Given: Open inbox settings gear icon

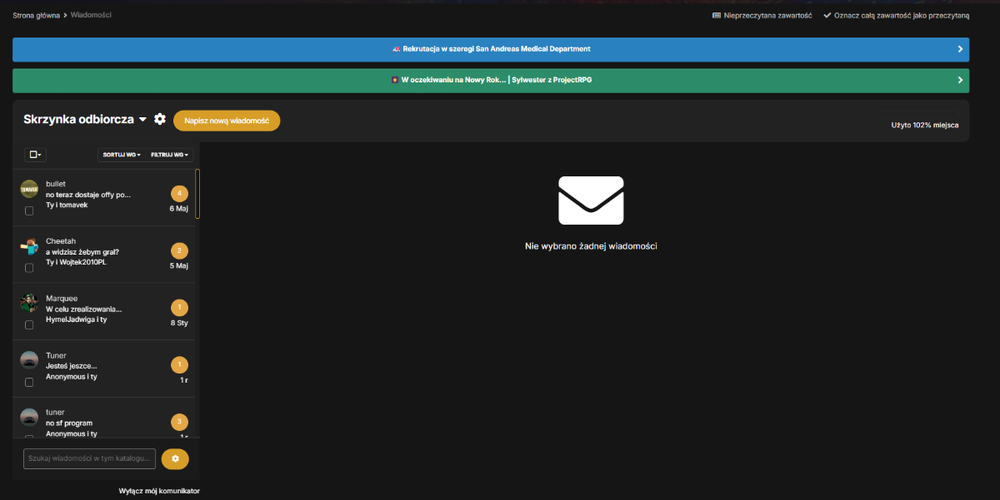Looking at the screenshot, I should (x=160, y=119).
